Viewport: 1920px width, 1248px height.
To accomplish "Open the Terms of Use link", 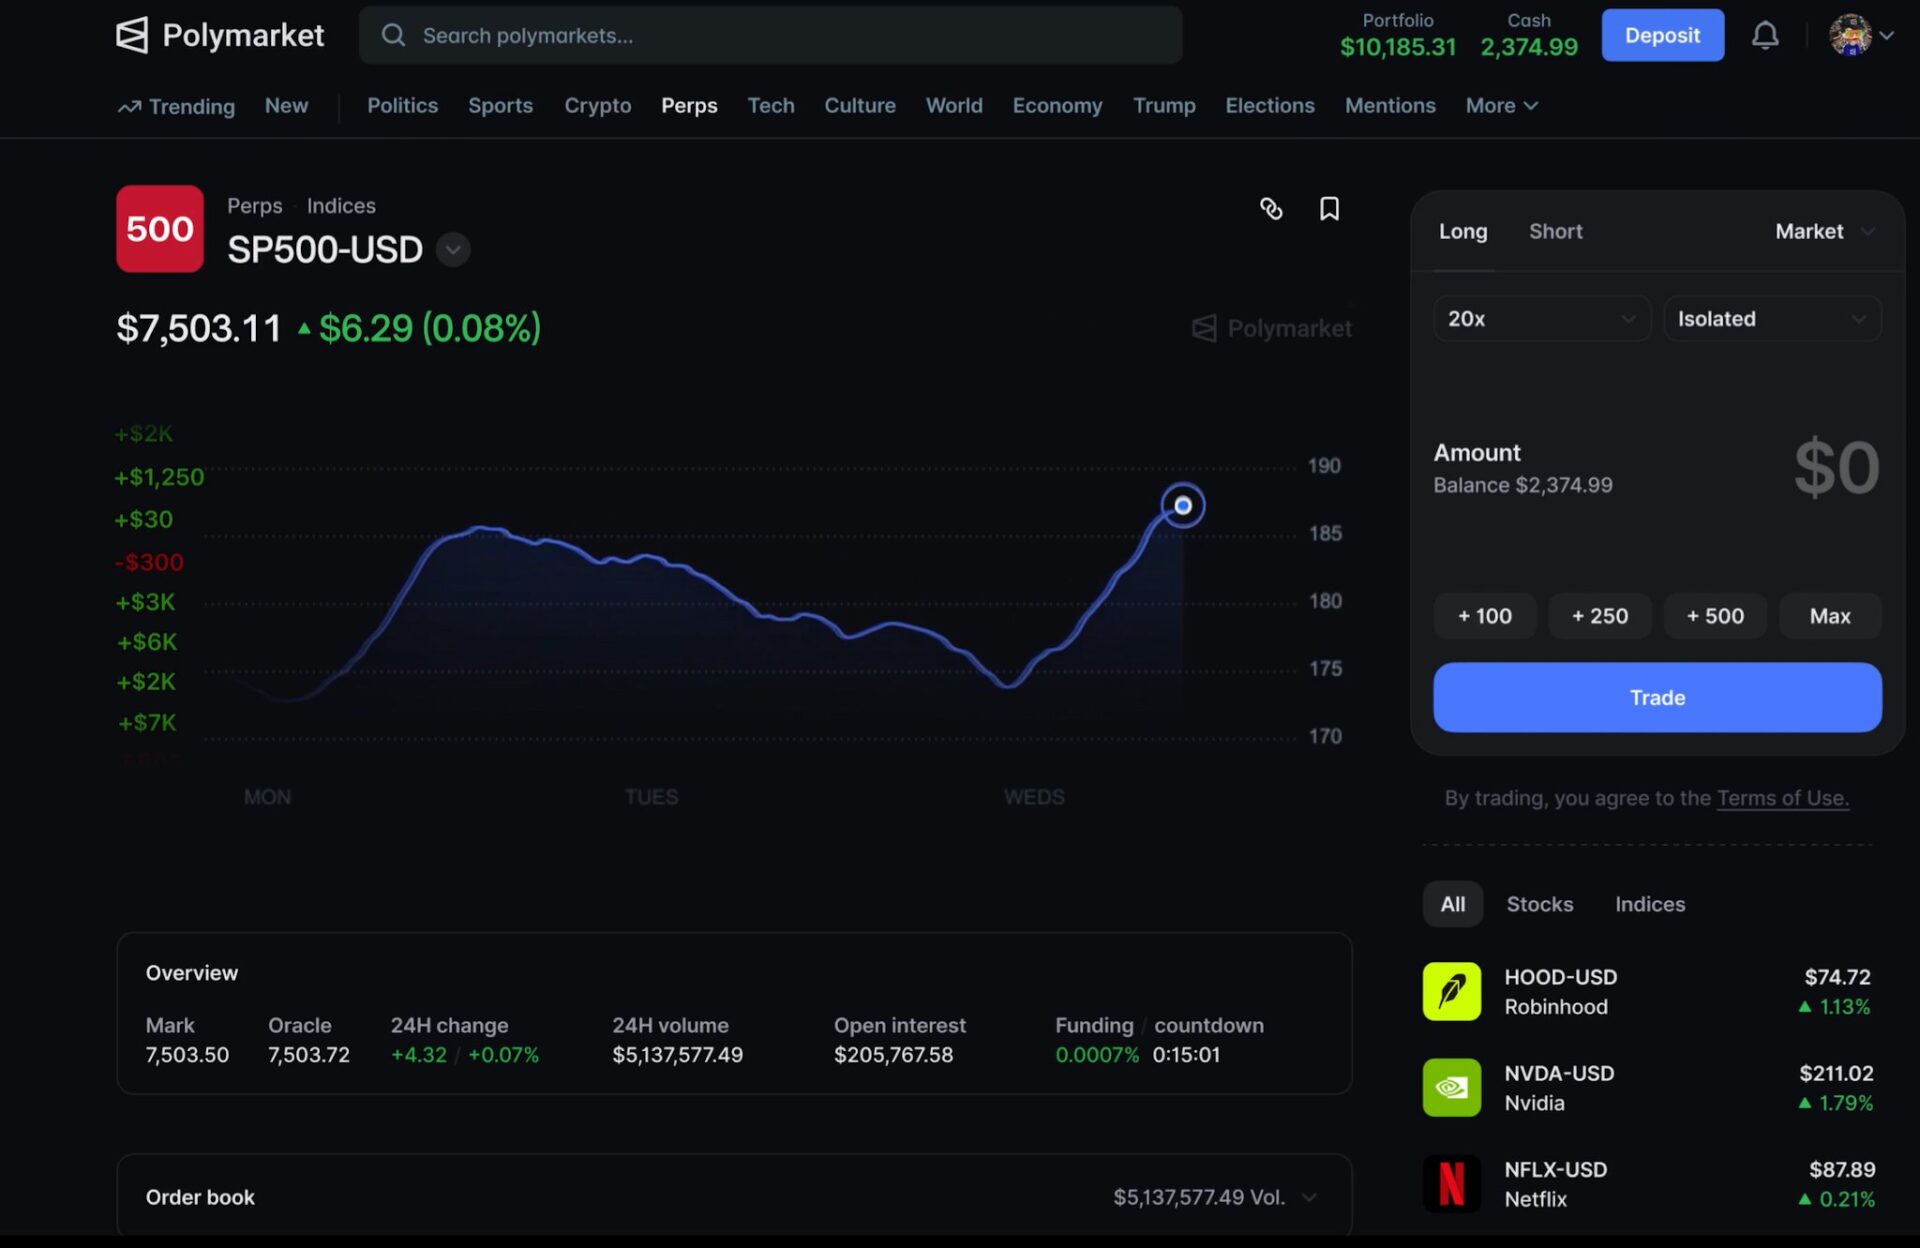I will [1783, 798].
